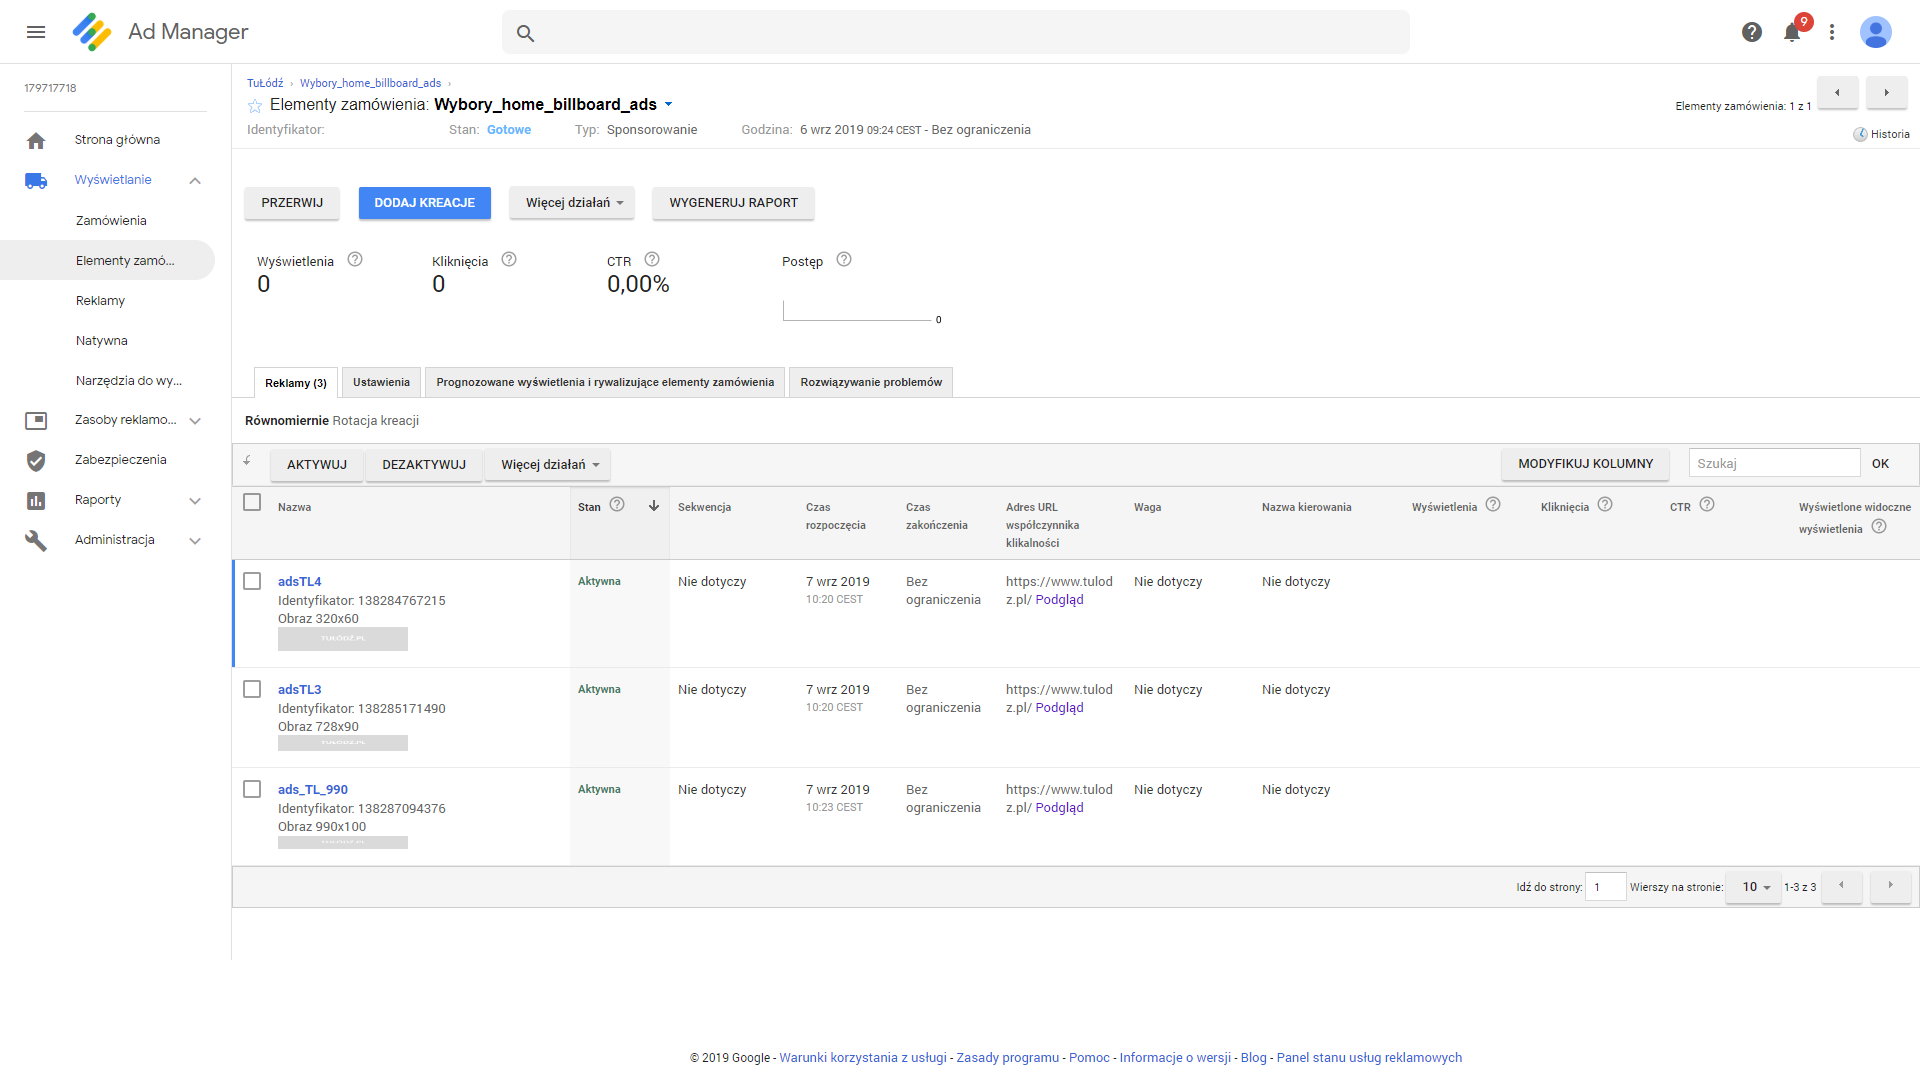Expand the Raporty sidebar section
Screen dimensions: 1920x1090
coord(195,501)
